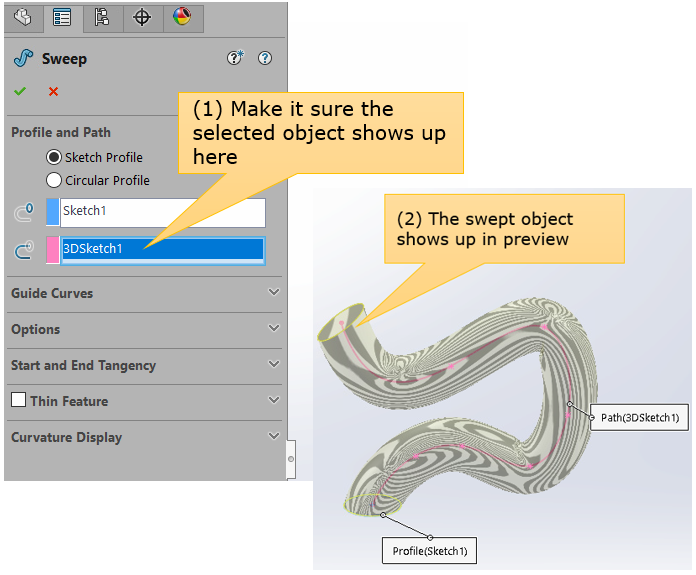Expand the Options section
Image resolution: width=696 pixels, height=575 pixels.
(274, 328)
